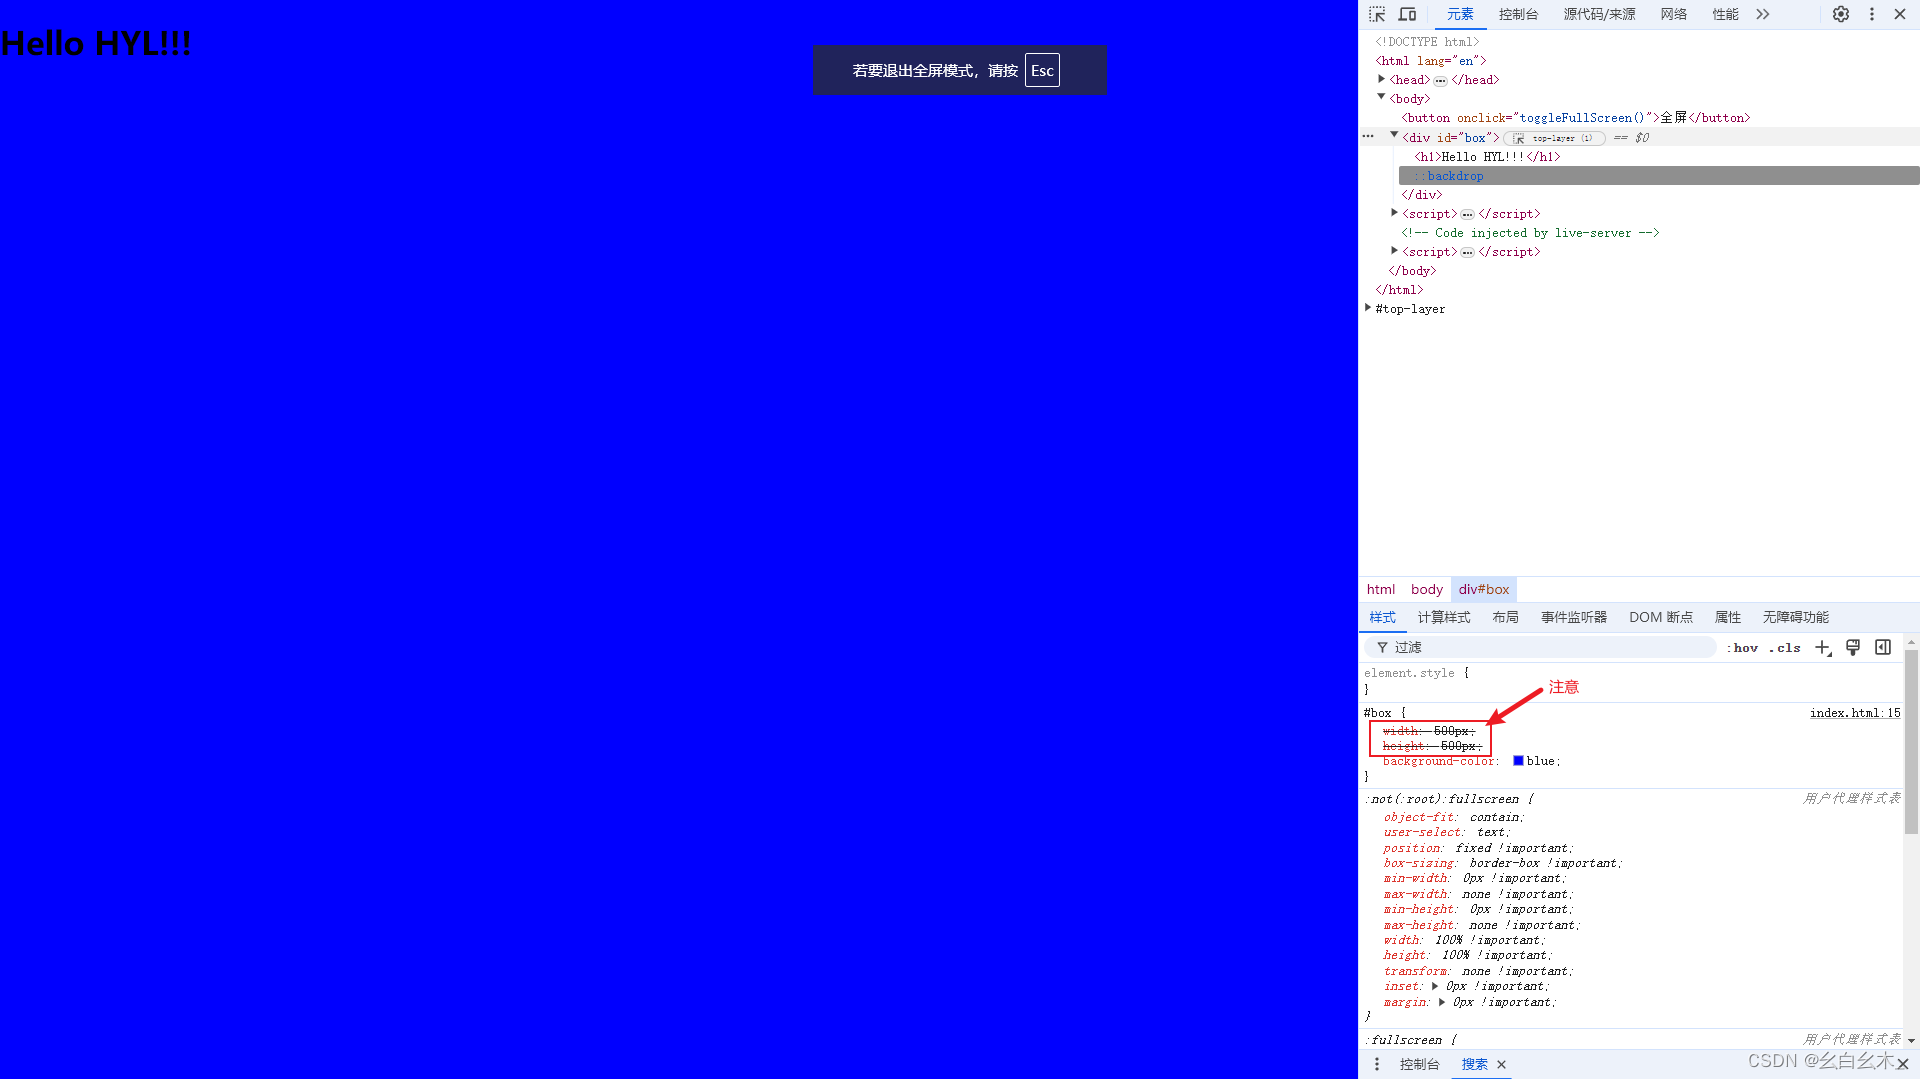Screen dimensions: 1920x1079
Task: Click the top-layer badge on div#box
Action: [1554, 138]
